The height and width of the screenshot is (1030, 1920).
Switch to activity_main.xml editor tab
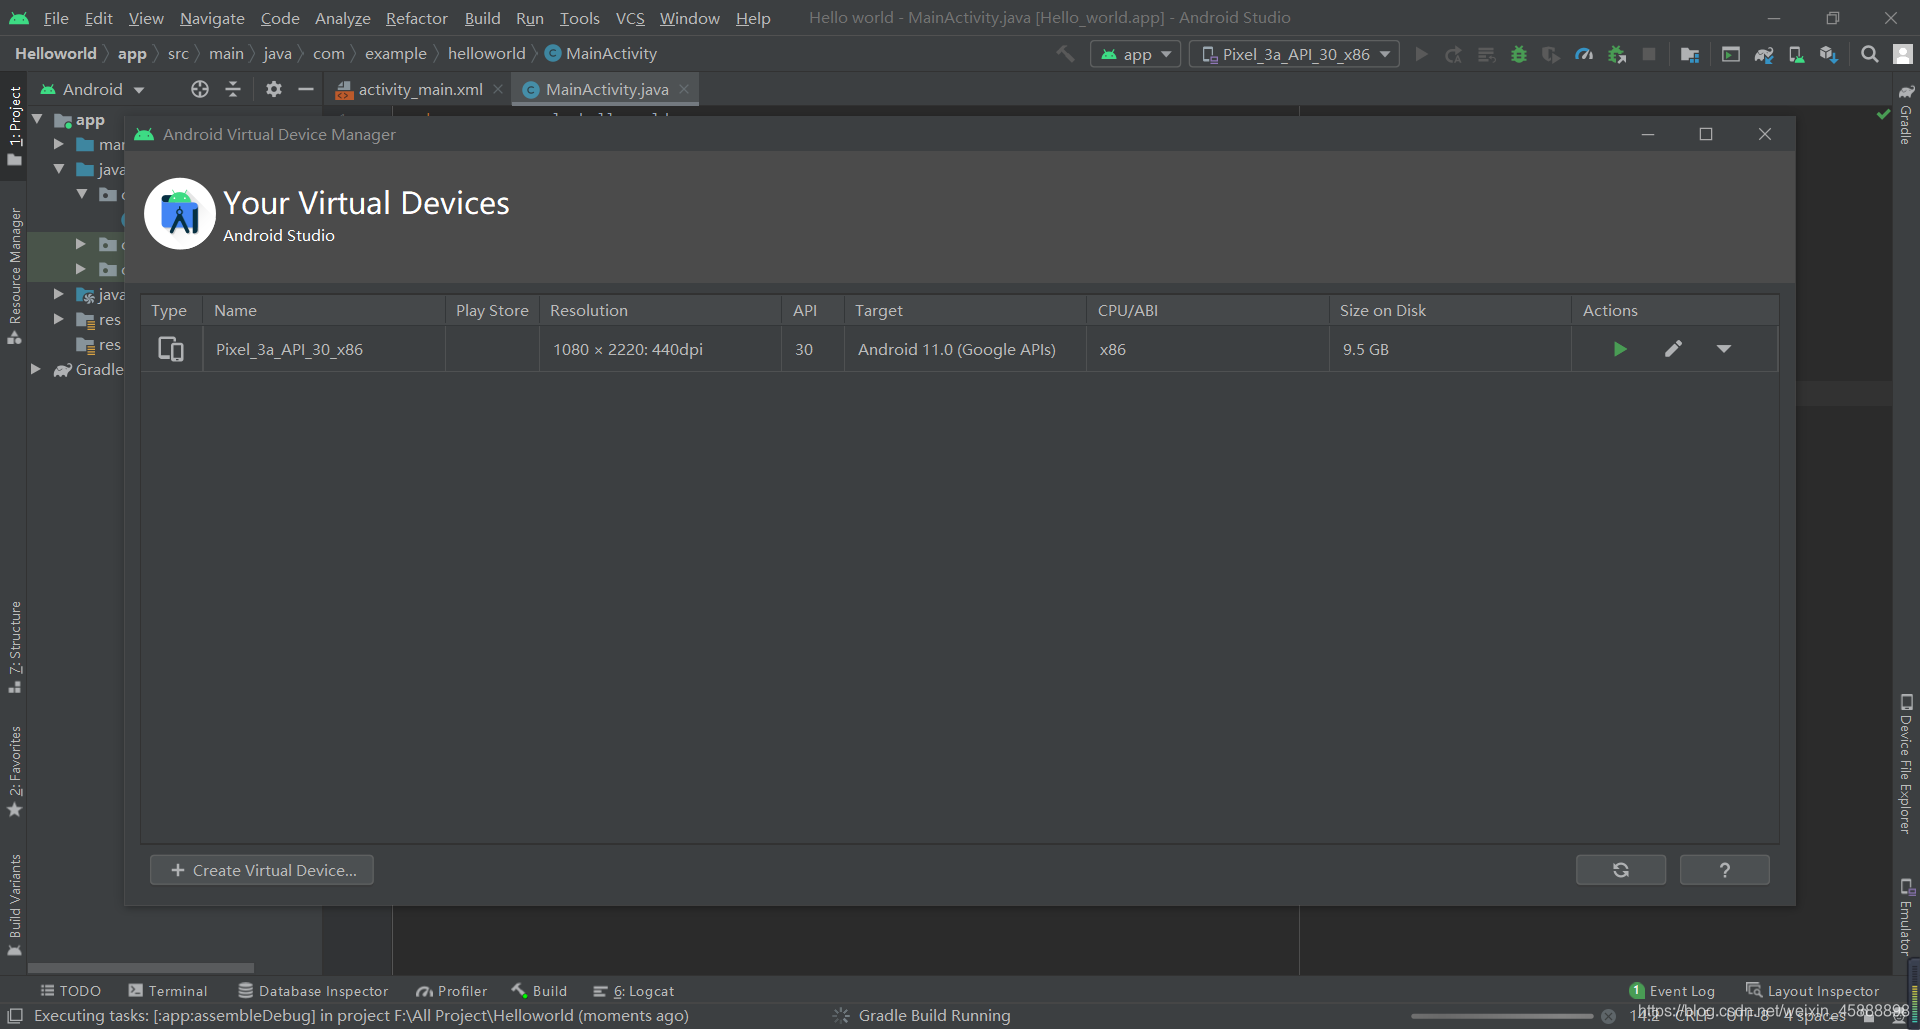420,89
